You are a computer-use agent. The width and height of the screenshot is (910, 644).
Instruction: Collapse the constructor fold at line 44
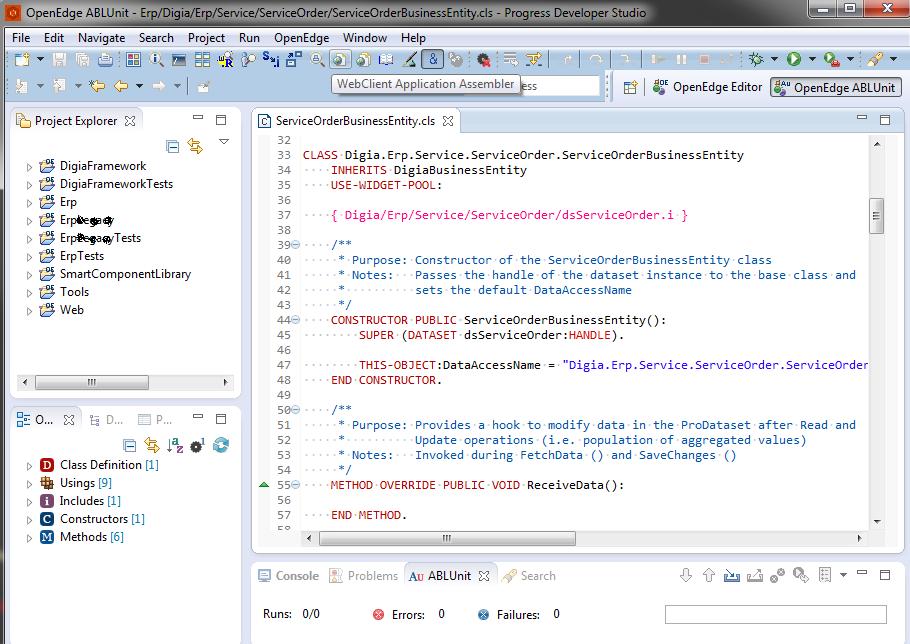coord(295,320)
